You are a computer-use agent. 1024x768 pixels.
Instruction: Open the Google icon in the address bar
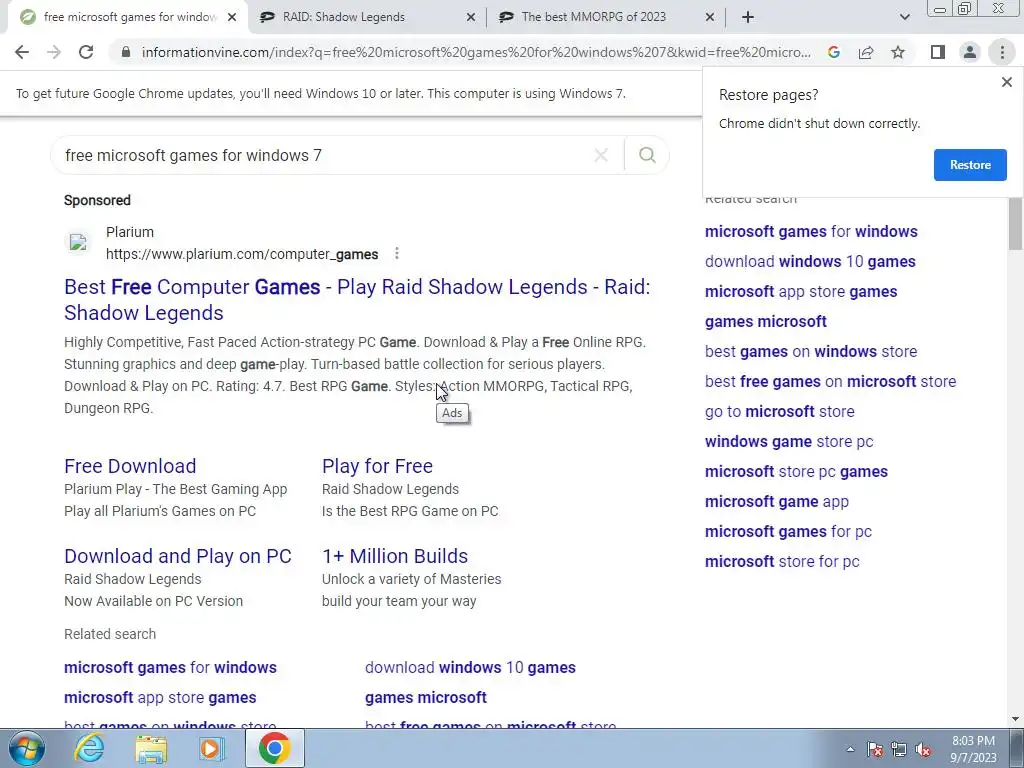click(x=833, y=52)
